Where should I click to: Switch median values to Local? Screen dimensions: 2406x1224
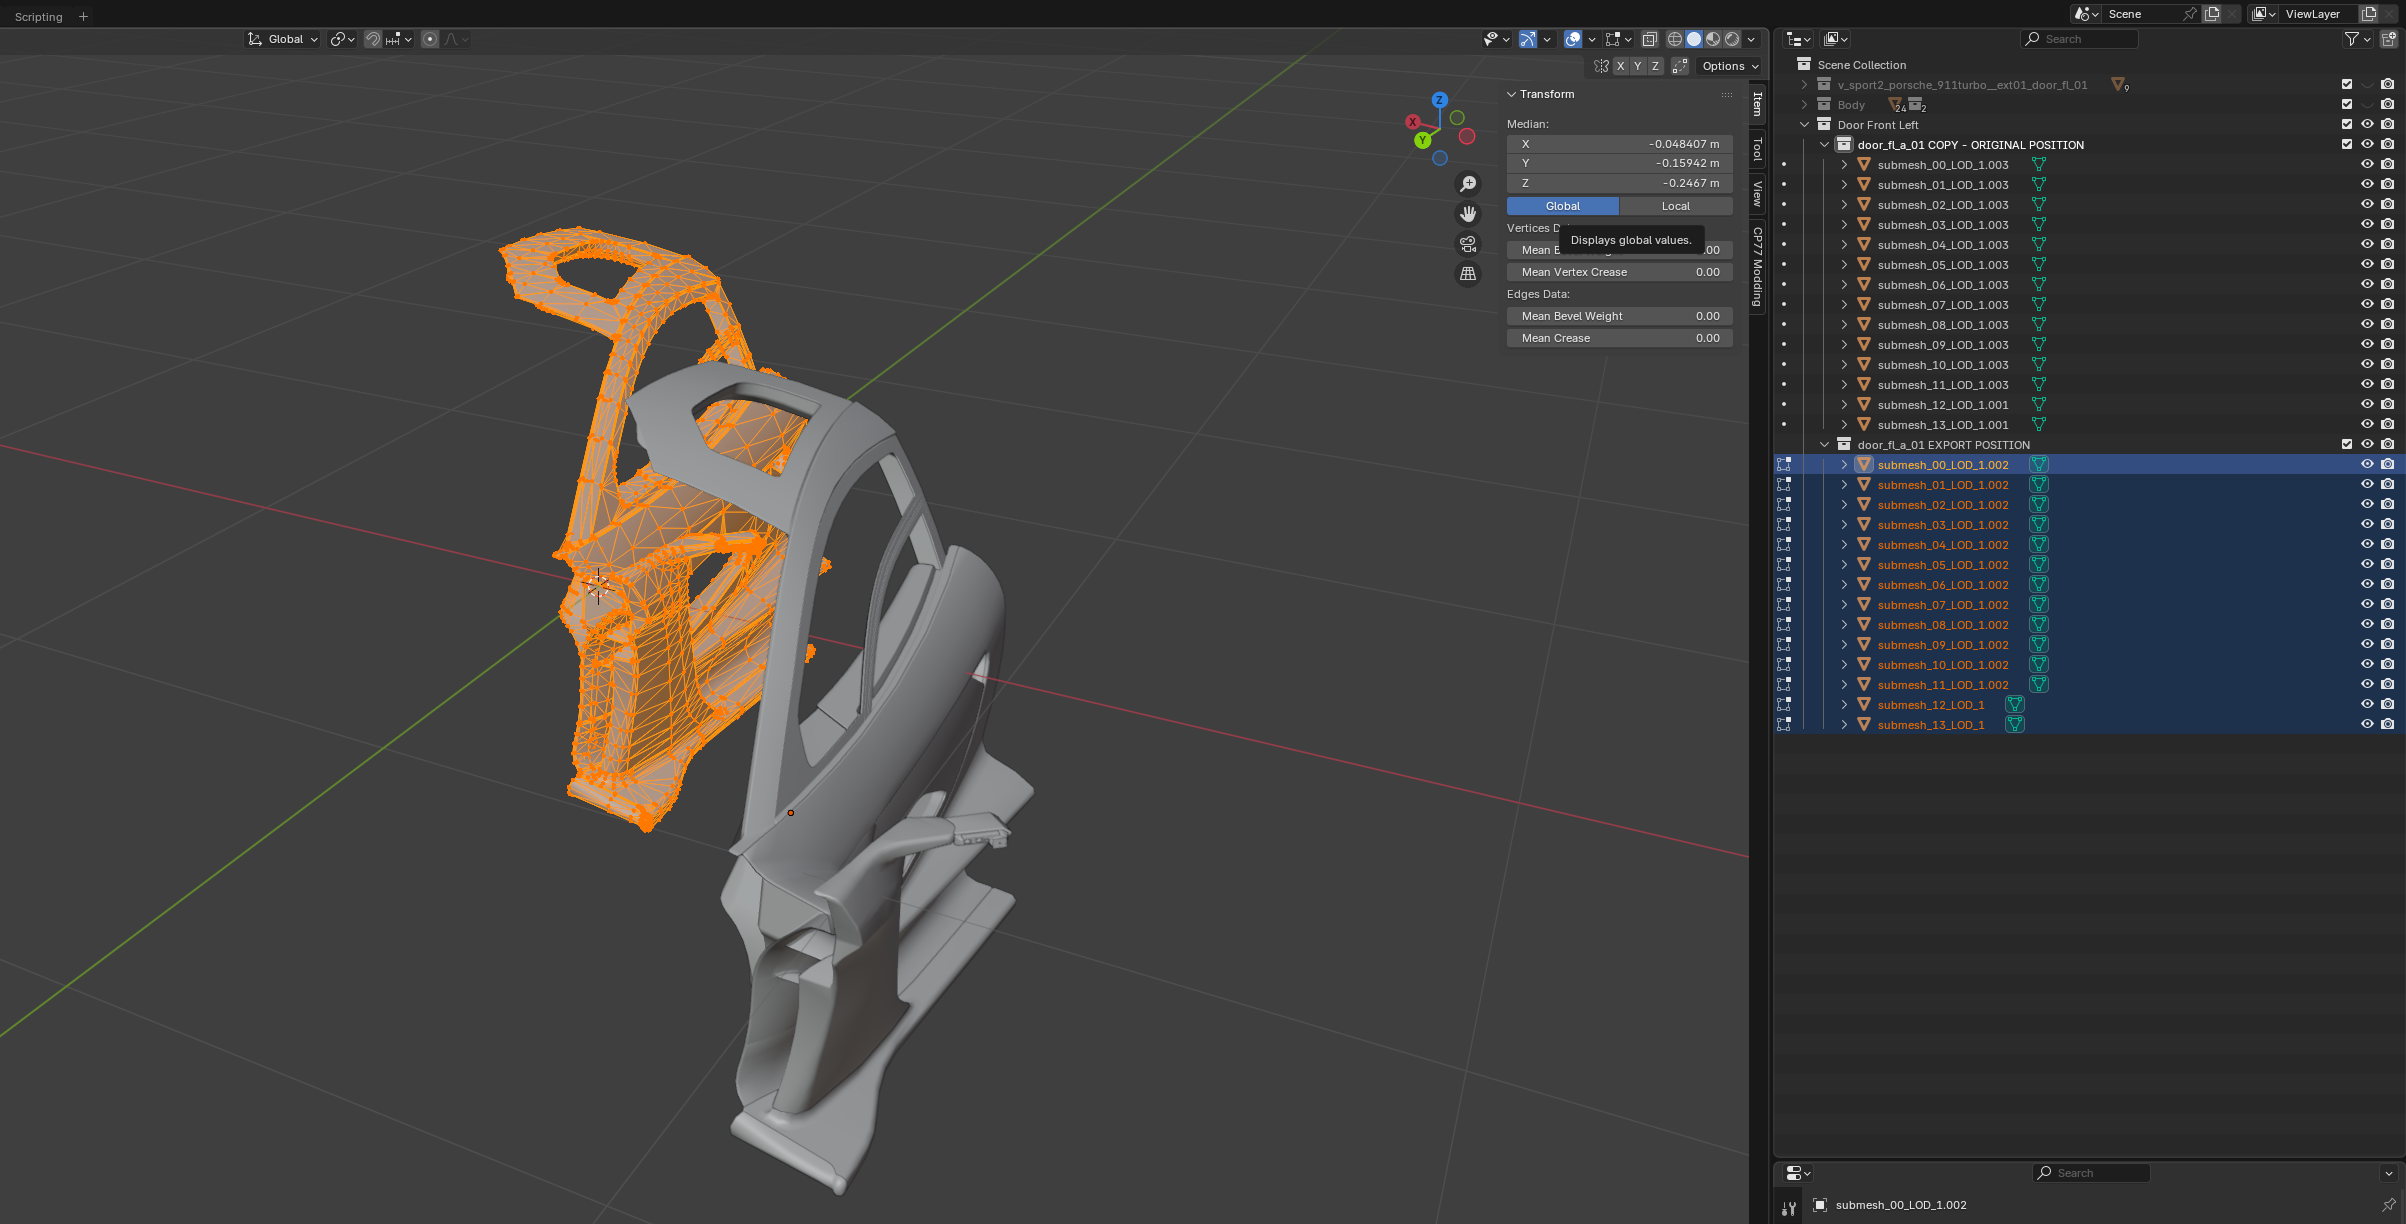click(x=1675, y=206)
